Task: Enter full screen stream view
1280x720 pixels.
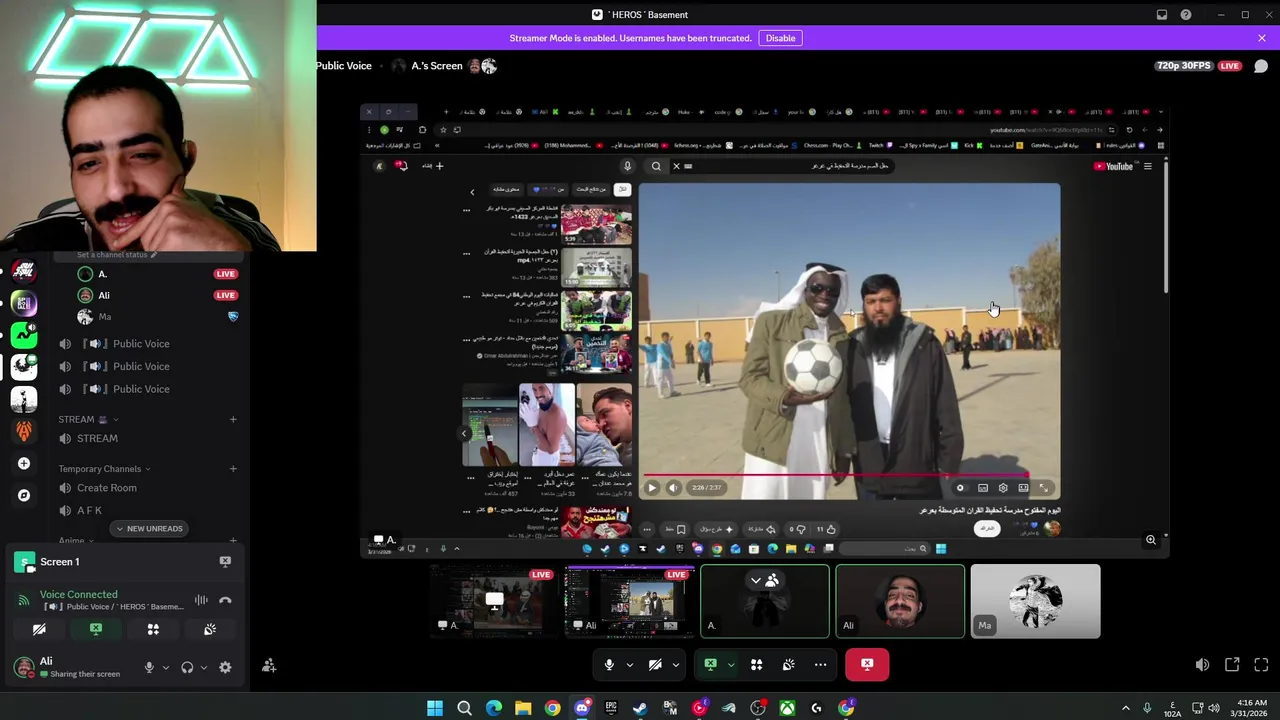Action: [1261, 664]
